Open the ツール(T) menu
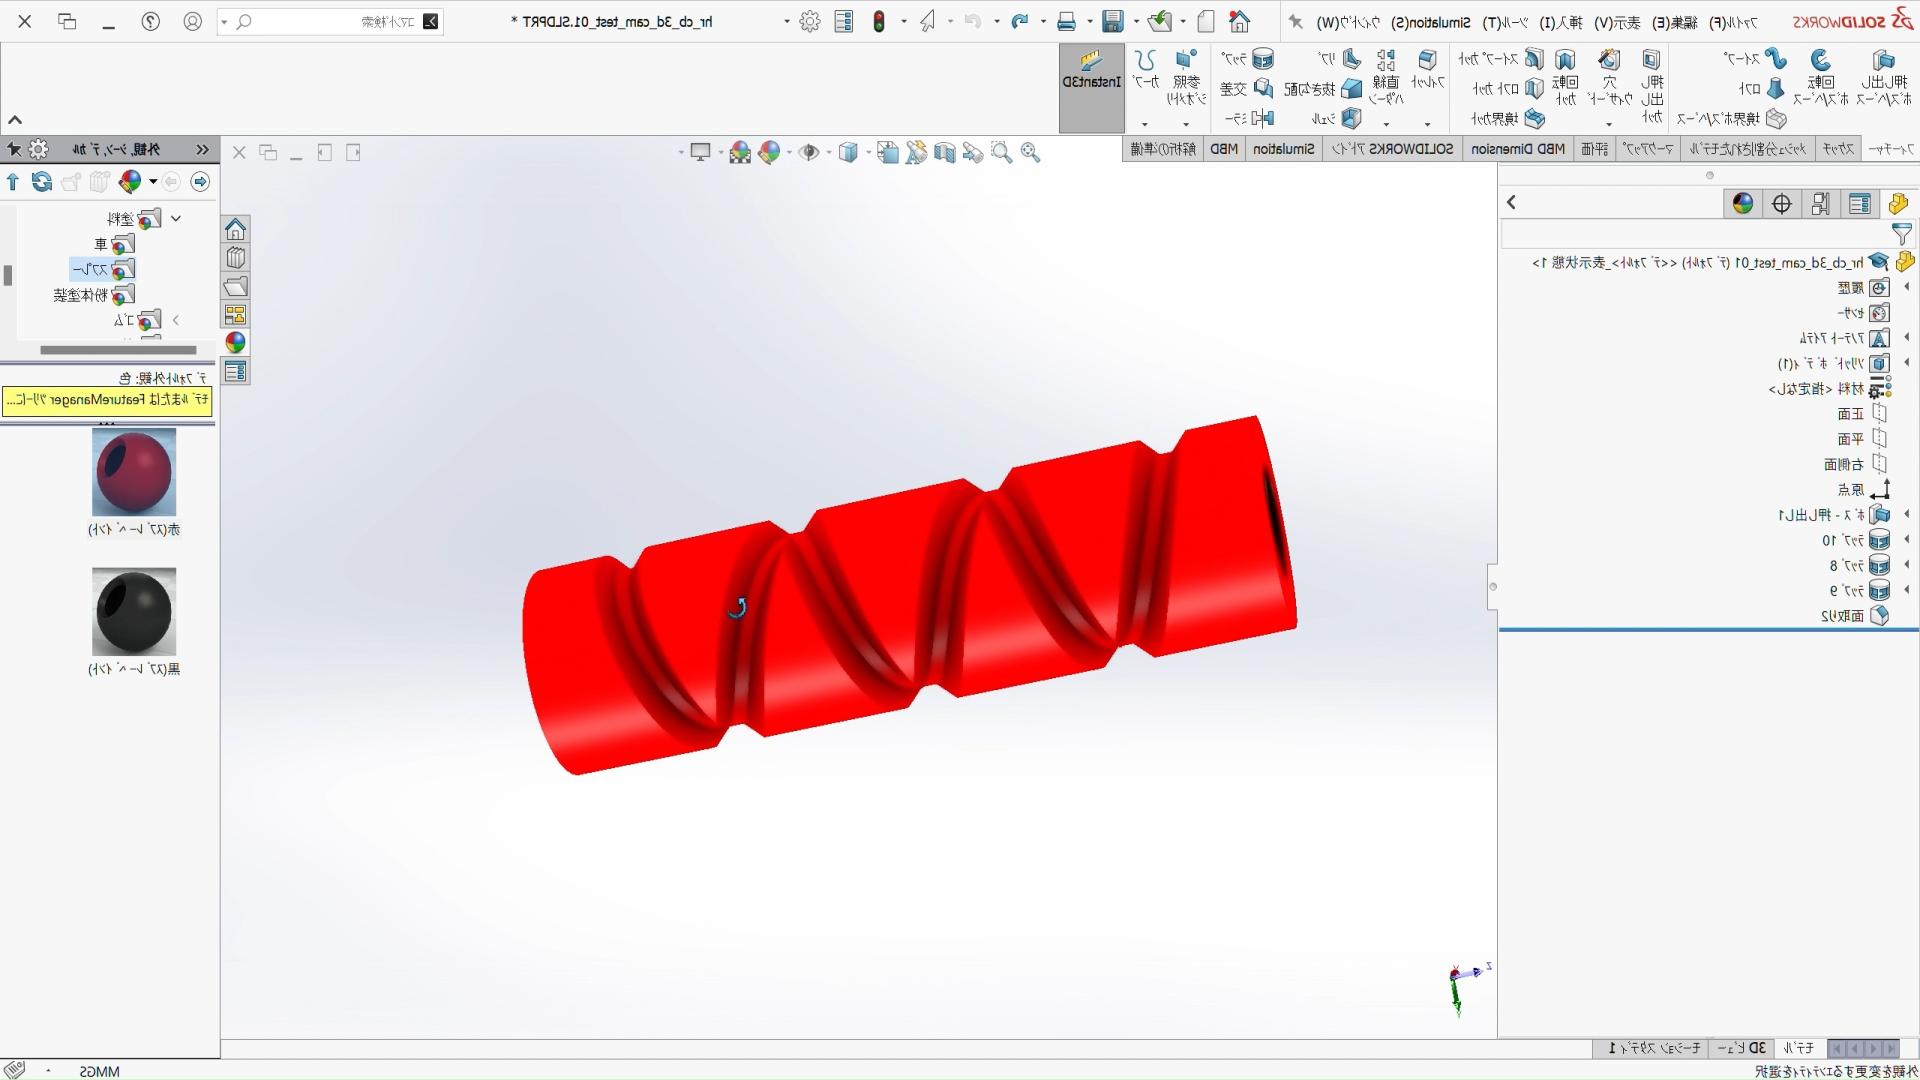Viewport: 1920px width, 1080px height. (1506, 22)
